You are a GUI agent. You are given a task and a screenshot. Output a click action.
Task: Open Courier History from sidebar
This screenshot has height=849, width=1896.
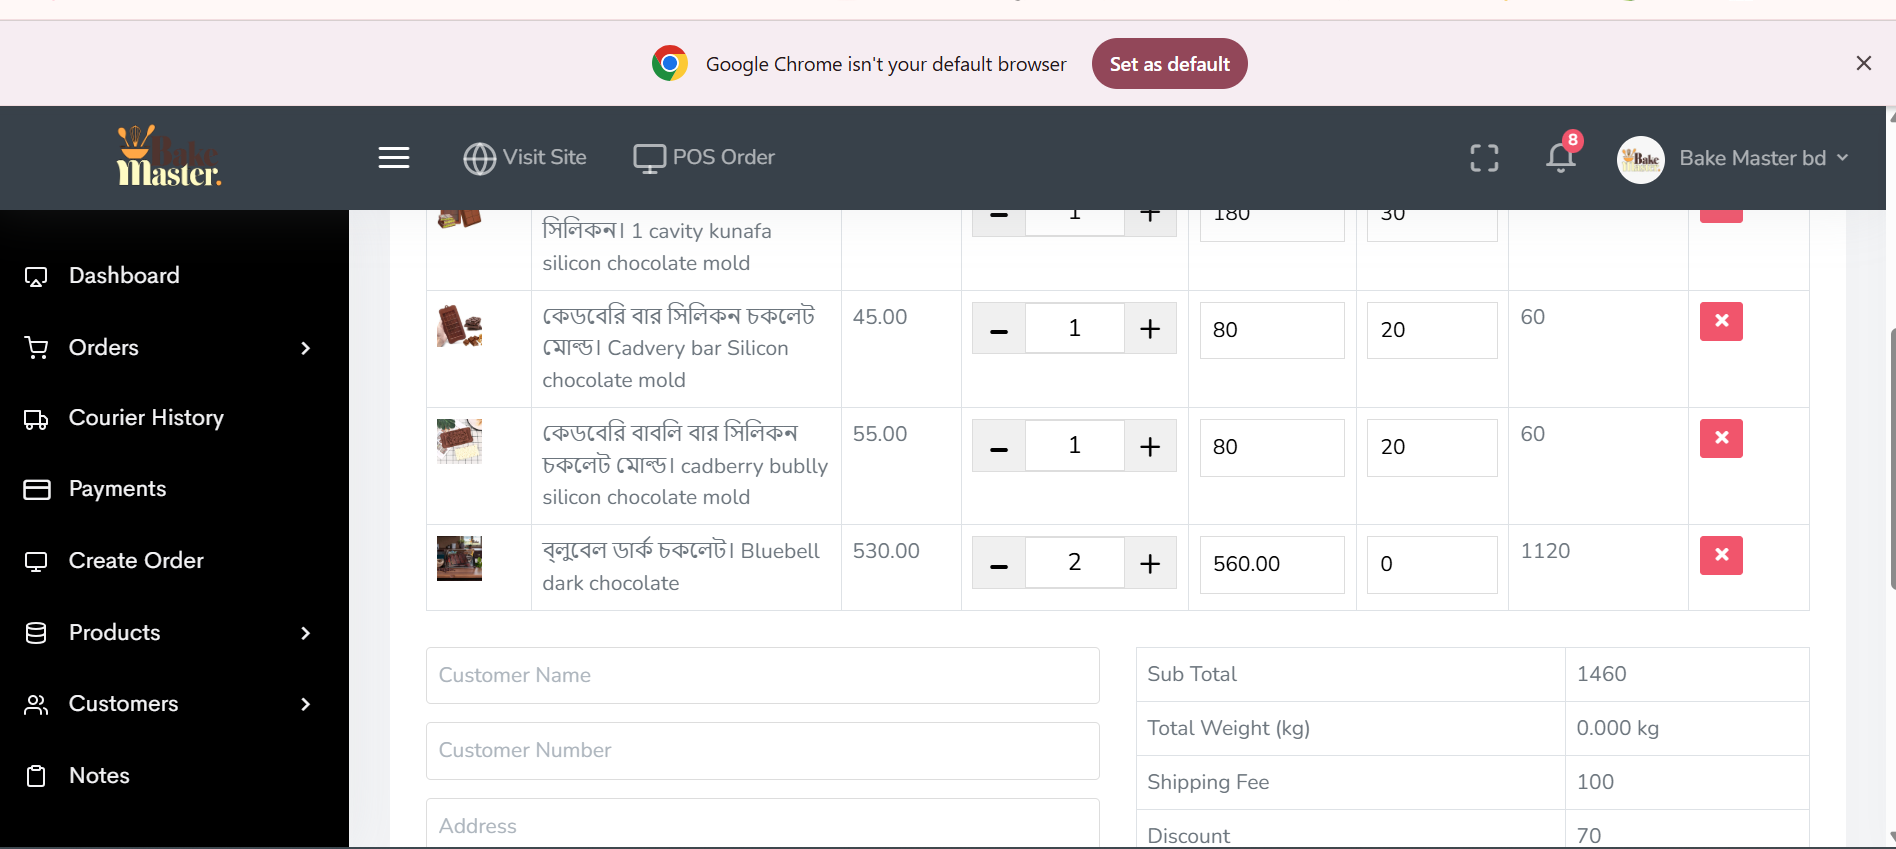point(146,418)
